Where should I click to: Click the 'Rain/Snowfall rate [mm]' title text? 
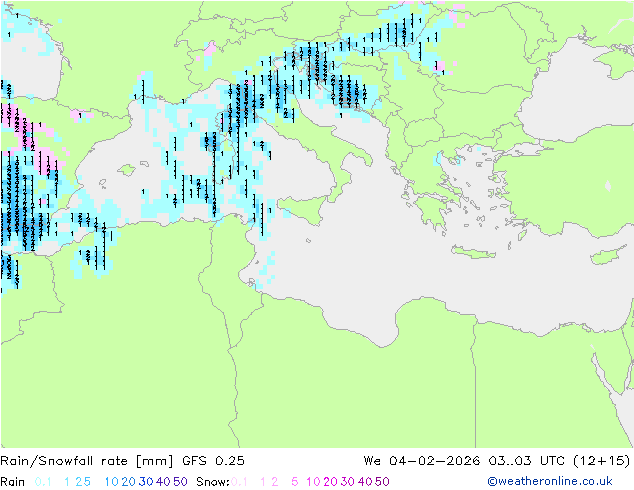pos(87,460)
